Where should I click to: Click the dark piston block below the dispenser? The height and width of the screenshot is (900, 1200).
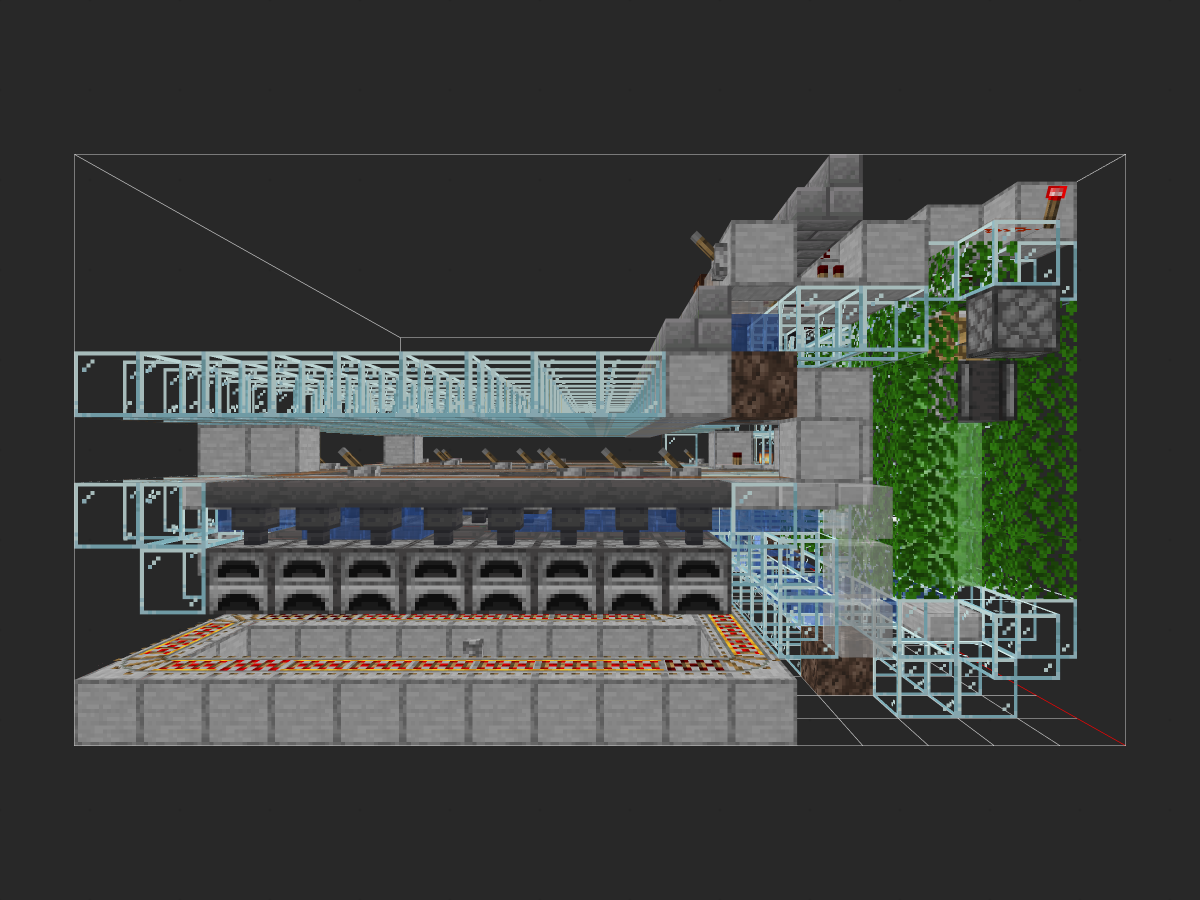click(x=987, y=391)
